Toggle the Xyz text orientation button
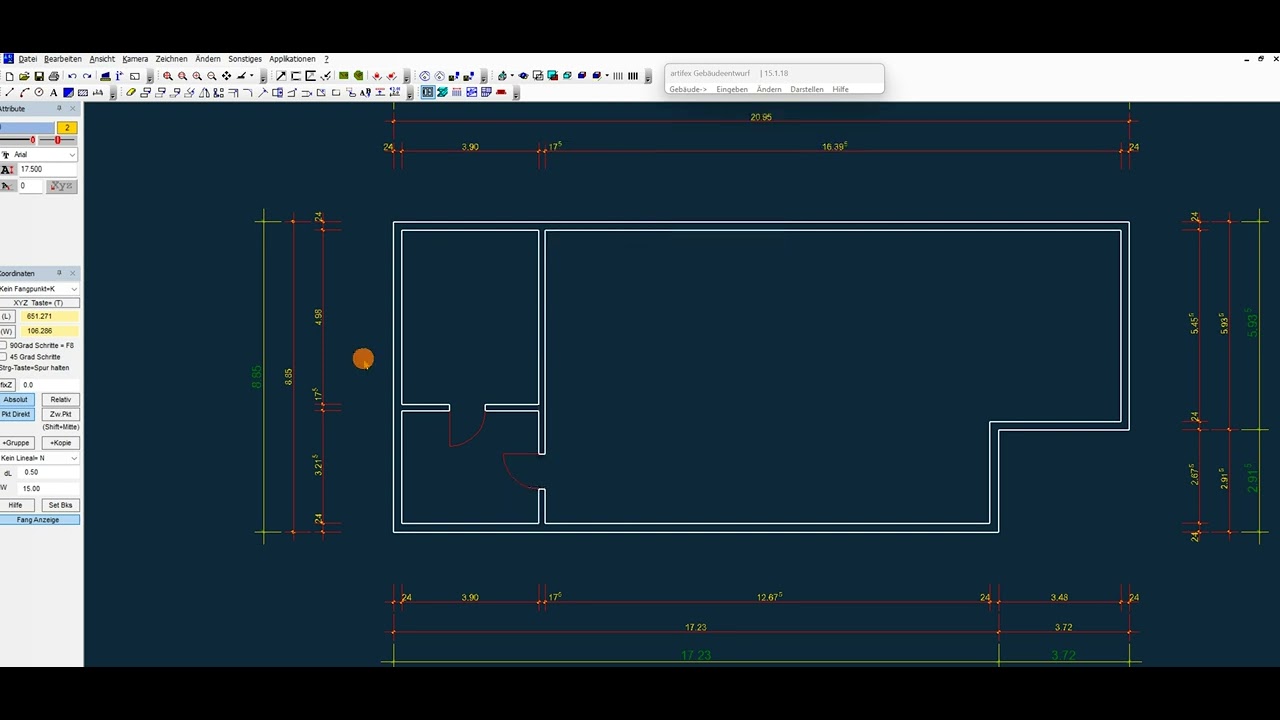 pos(61,185)
